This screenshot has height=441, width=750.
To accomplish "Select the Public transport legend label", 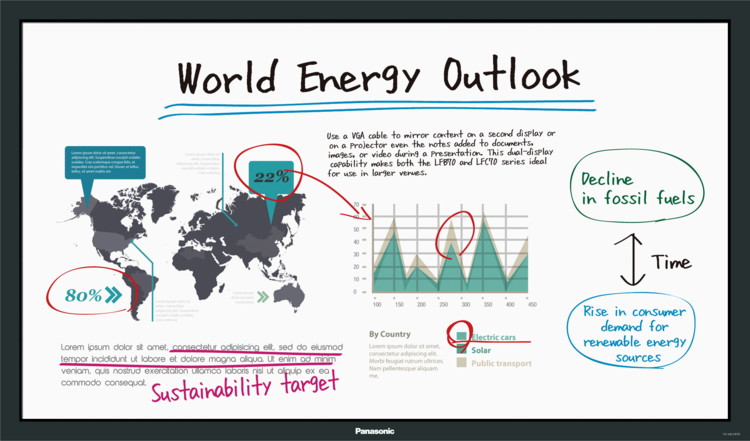I will [502, 362].
